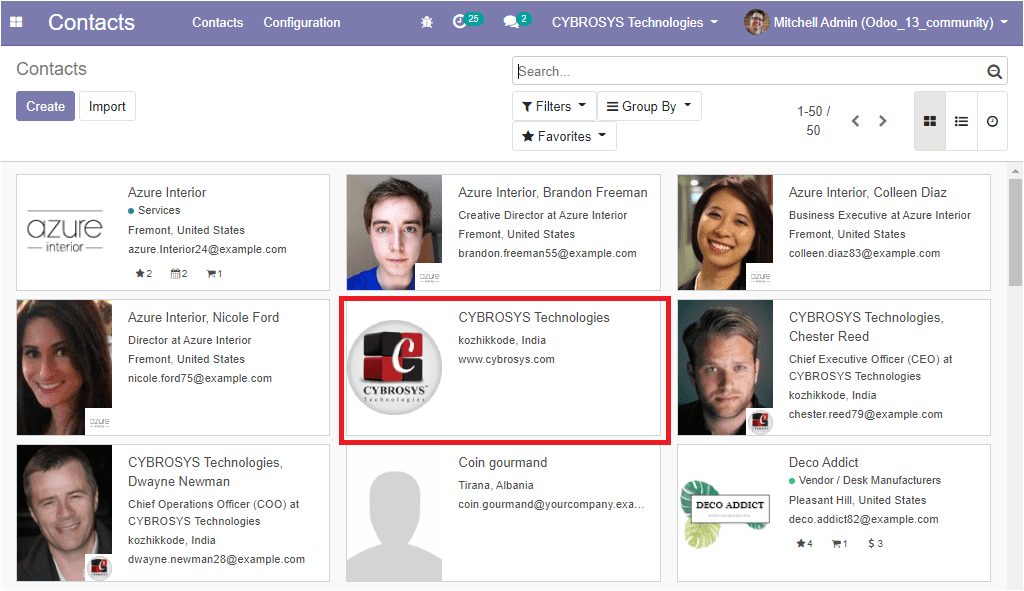Screen dimensions: 1024x591
Task: Open Chester Reed contact photo
Action: click(x=725, y=368)
